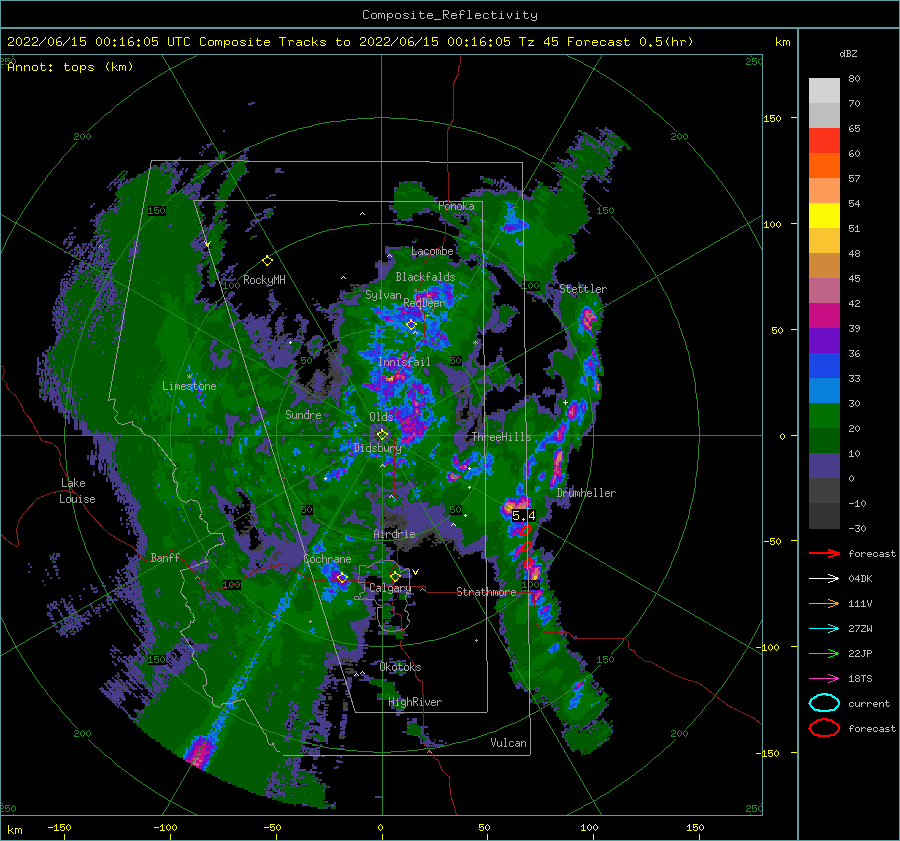The image size is (900, 841).
Task: Click the 2022/06/15 00:16:05 UTC header line
Action: (x=350, y=42)
